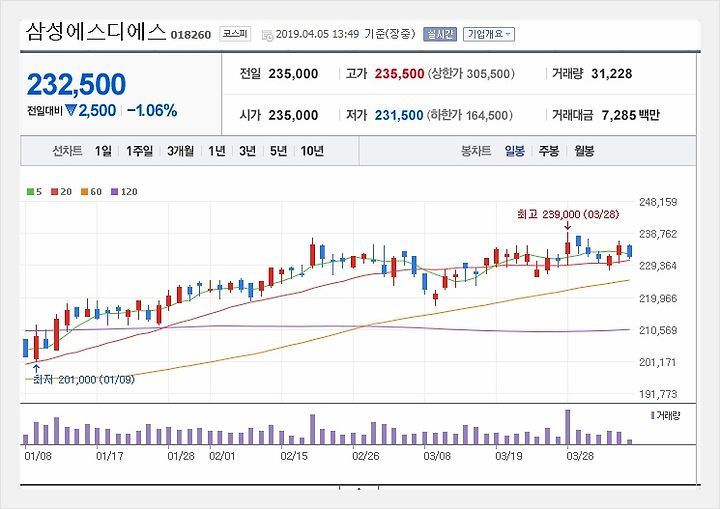Image resolution: width=720 pixels, height=509 pixels.
Task: Select the 1년 line chart tab
Action: tap(217, 151)
